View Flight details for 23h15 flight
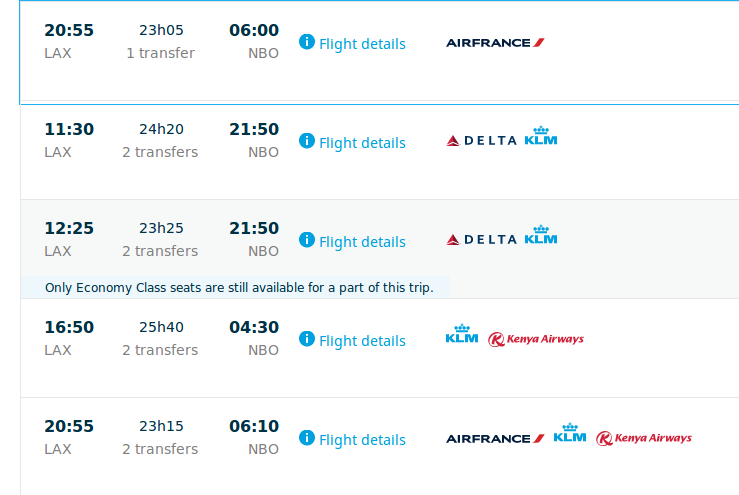The height and width of the screenshot is (495, 739). click(x=362, y=440)
